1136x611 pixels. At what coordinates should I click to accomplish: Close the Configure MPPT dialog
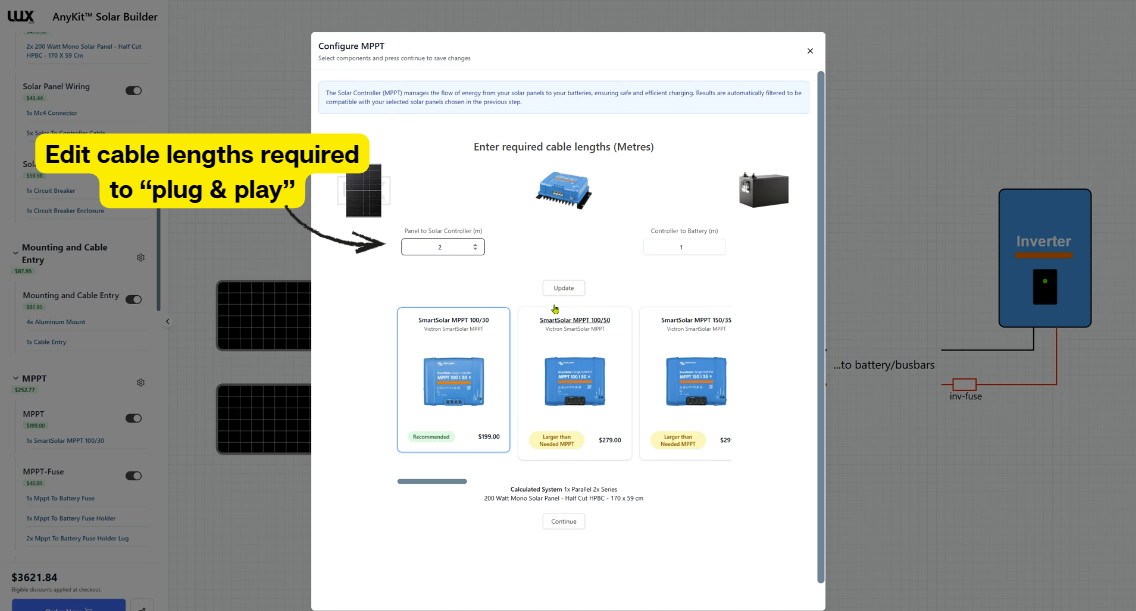coord(810,51)
